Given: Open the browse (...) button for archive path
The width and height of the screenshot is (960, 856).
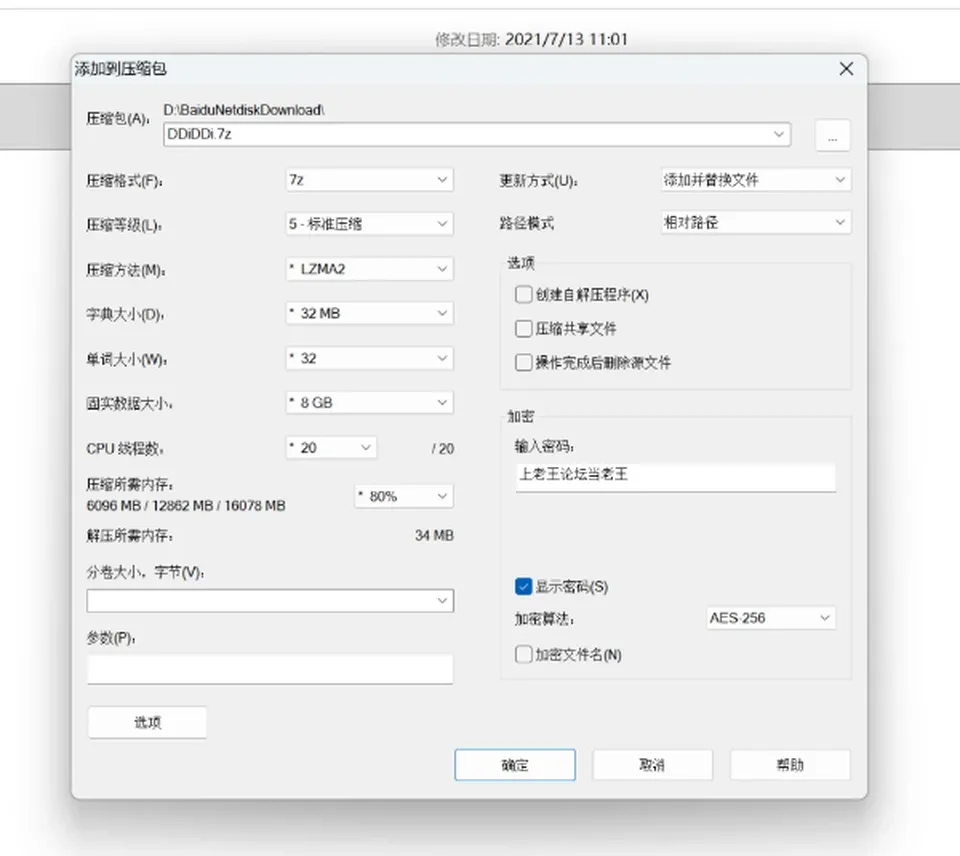Looking at the screenshot, I should (x=832, y=135).
